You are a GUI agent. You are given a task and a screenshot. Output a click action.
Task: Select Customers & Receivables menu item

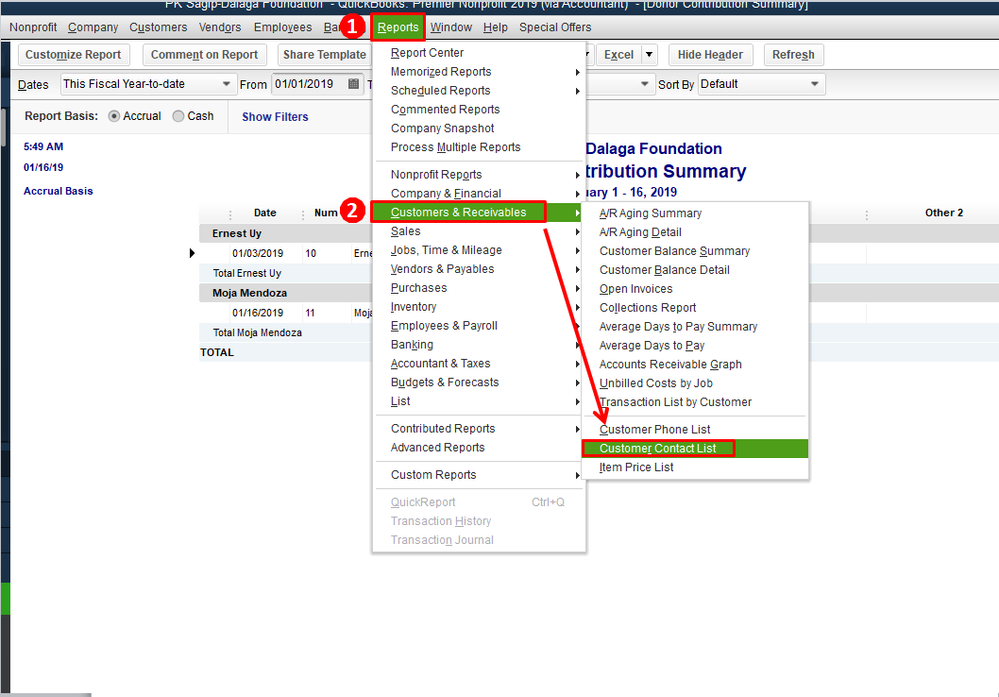(x=459, y=212)
